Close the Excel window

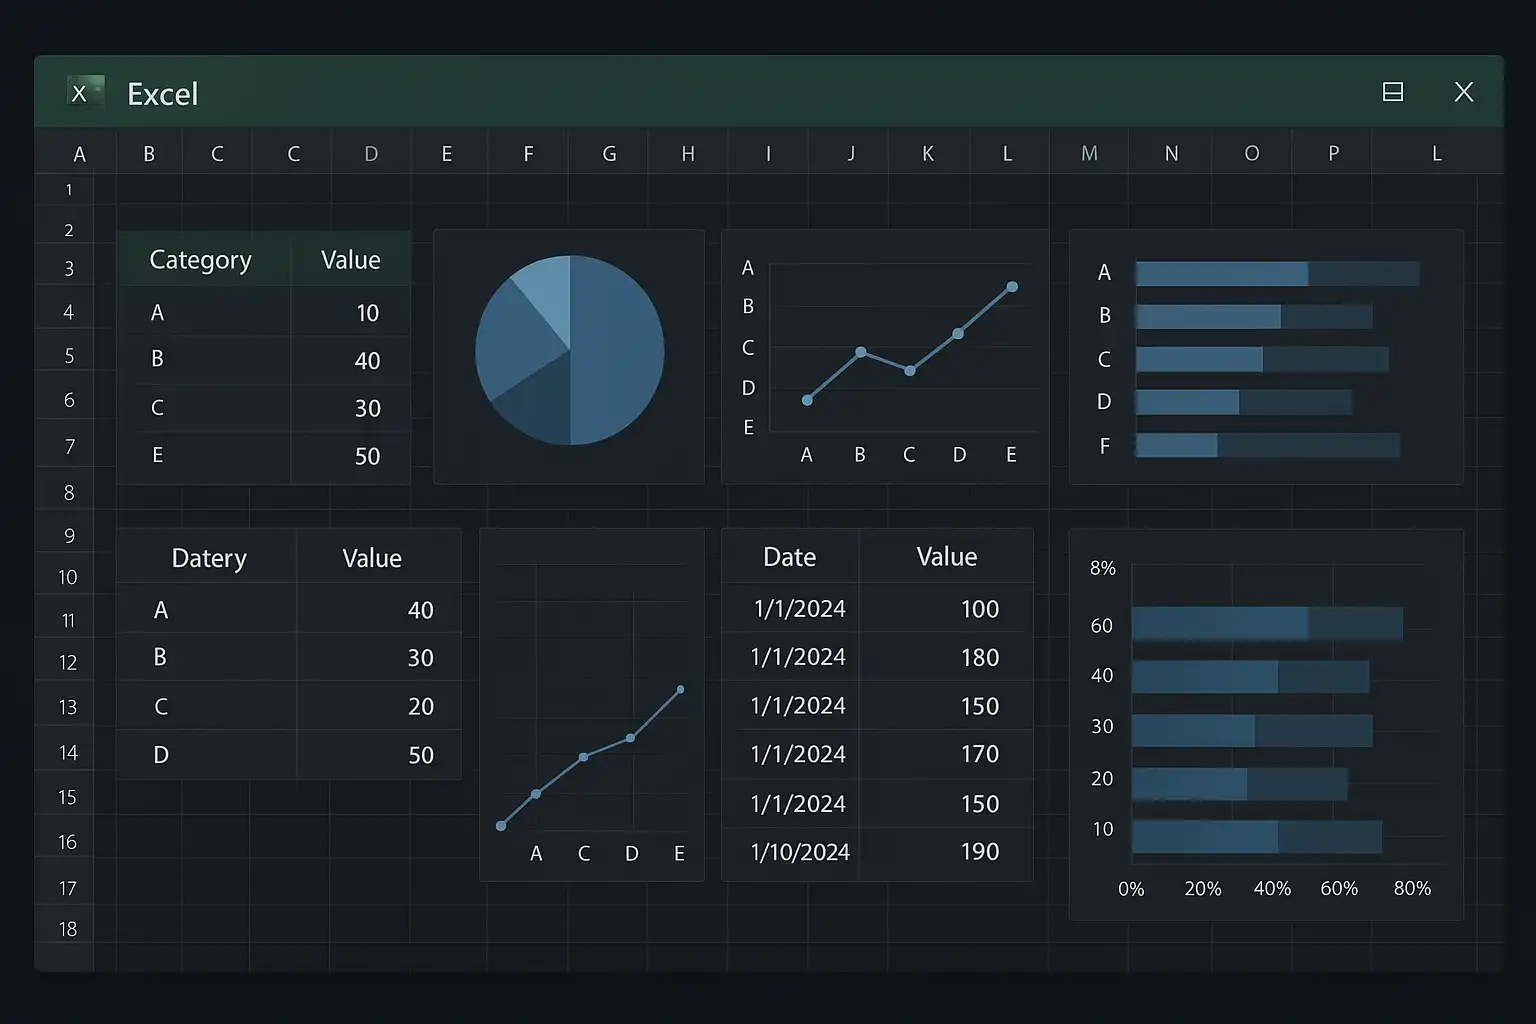pos(1463,92)
